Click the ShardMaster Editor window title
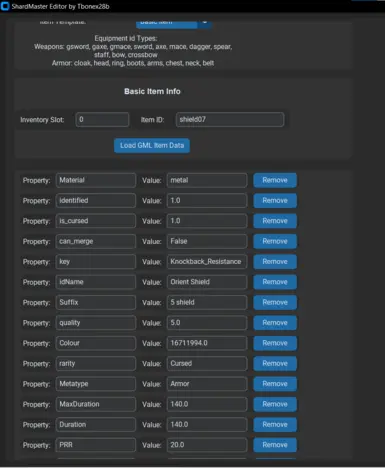This screenshot has height=468, width=385. [60, 6]
